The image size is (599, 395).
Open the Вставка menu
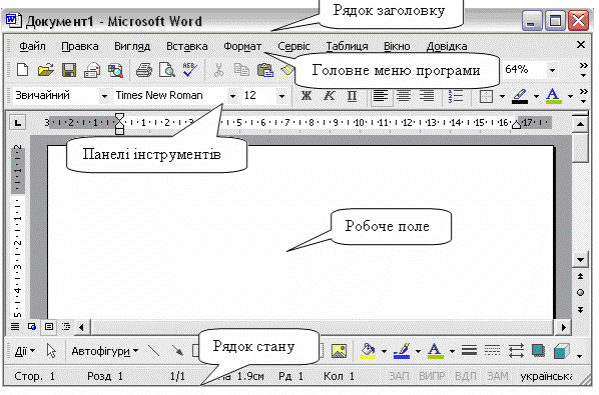click(187, 46)
